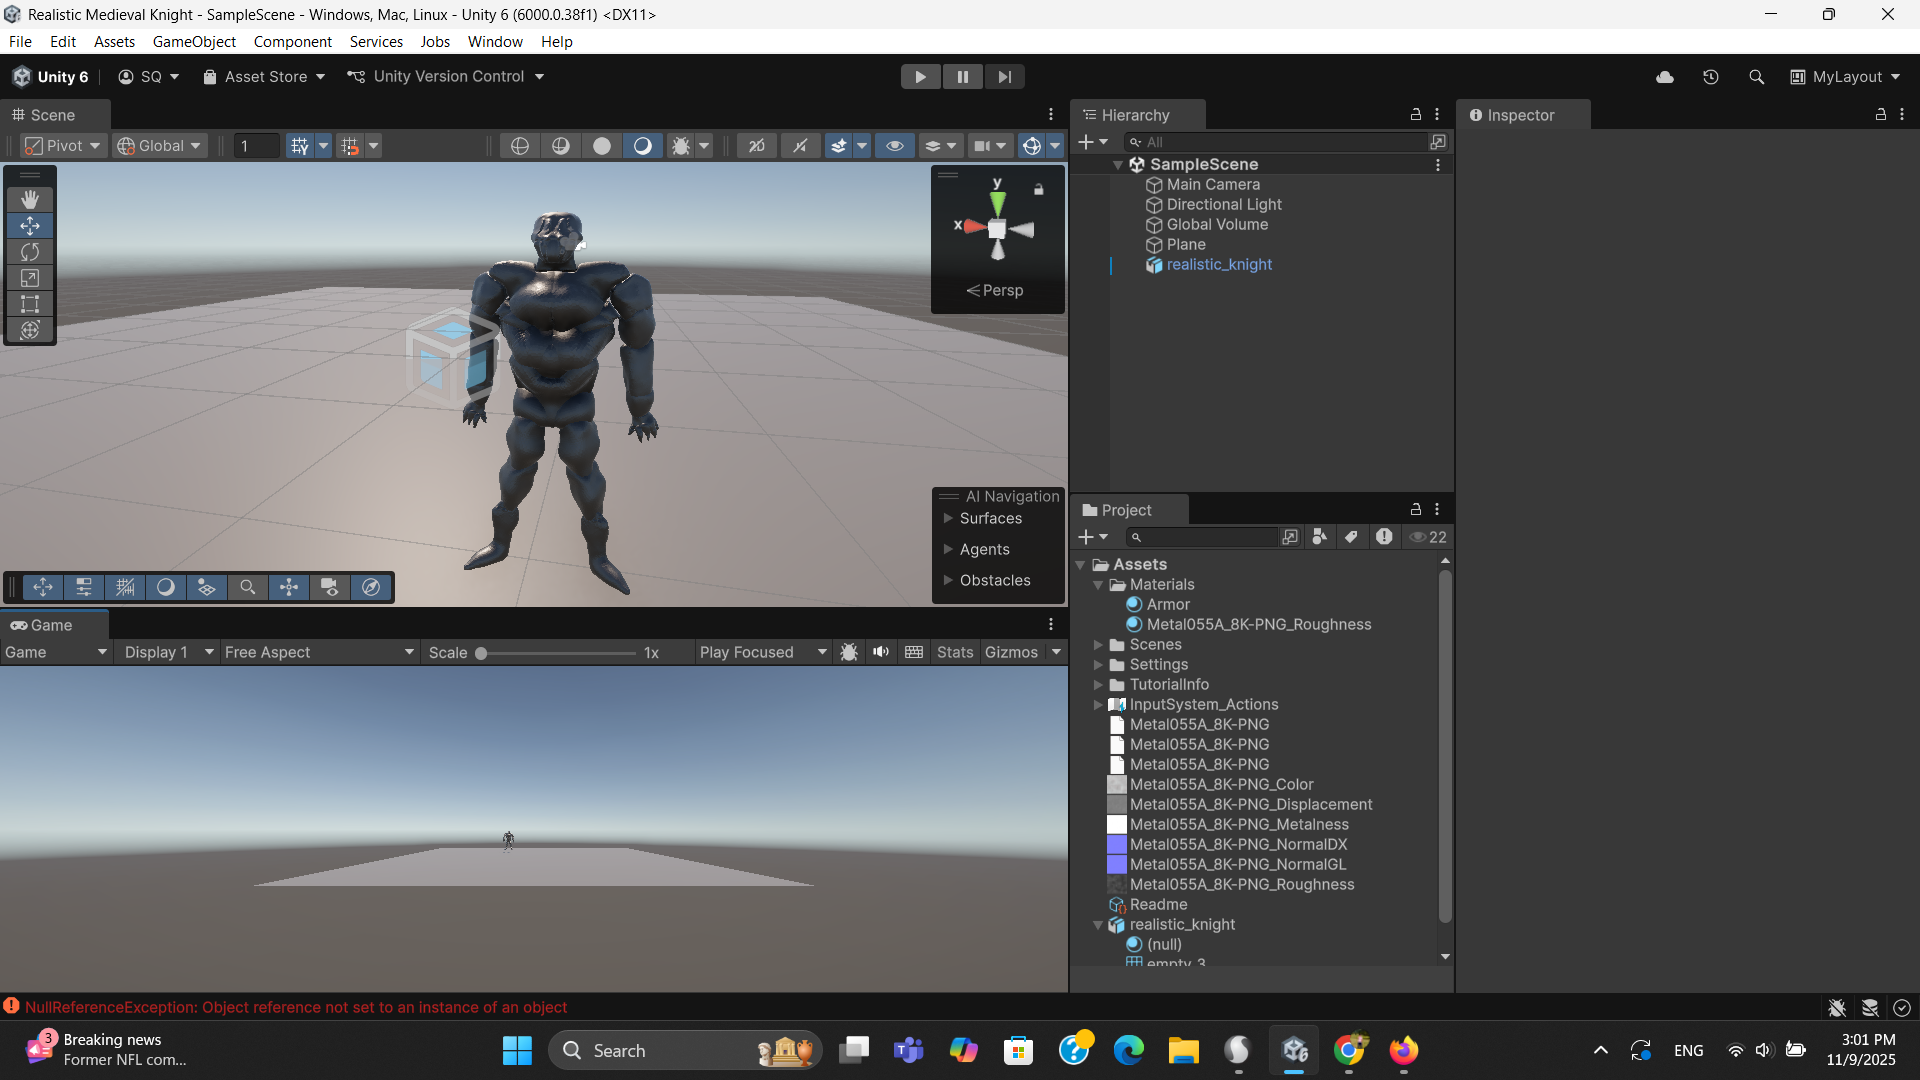
Task: Open the Unity cloud services icon
Action: 1665,77
